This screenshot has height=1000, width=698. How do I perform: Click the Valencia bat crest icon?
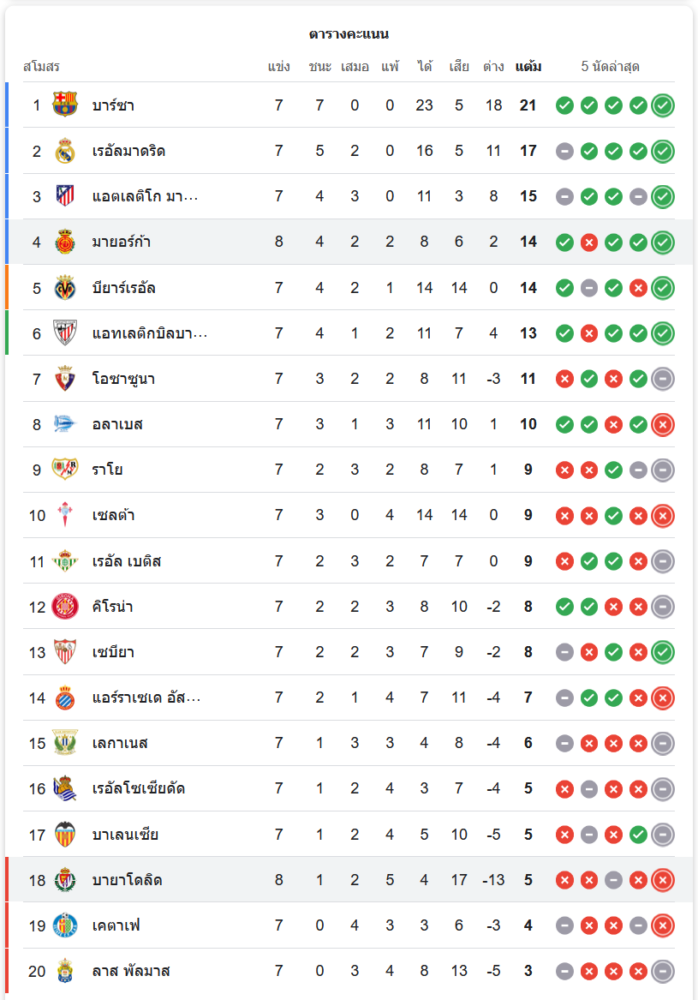65,834
